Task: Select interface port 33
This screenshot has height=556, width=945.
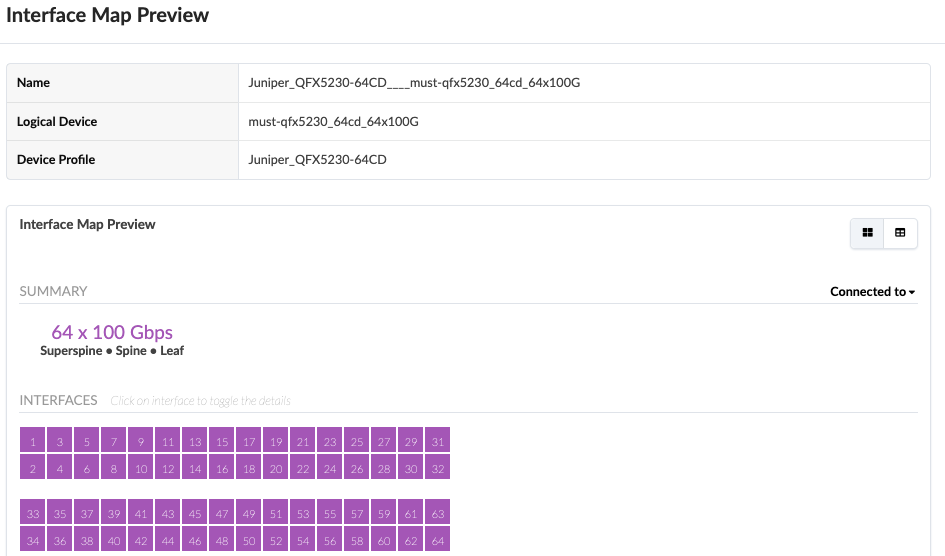Action: coord(33,512)
